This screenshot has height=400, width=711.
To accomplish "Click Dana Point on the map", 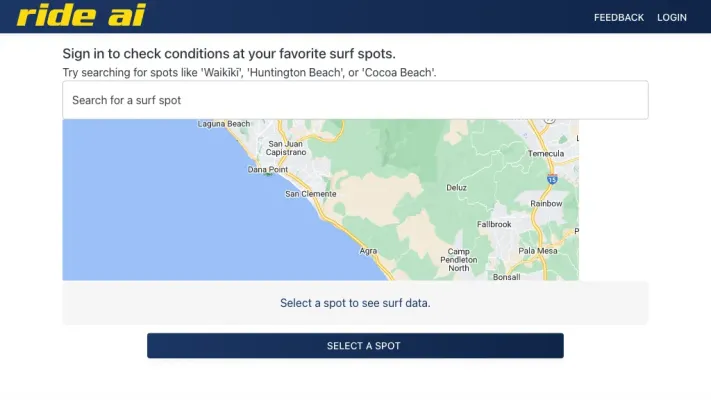I will point(267,170).
